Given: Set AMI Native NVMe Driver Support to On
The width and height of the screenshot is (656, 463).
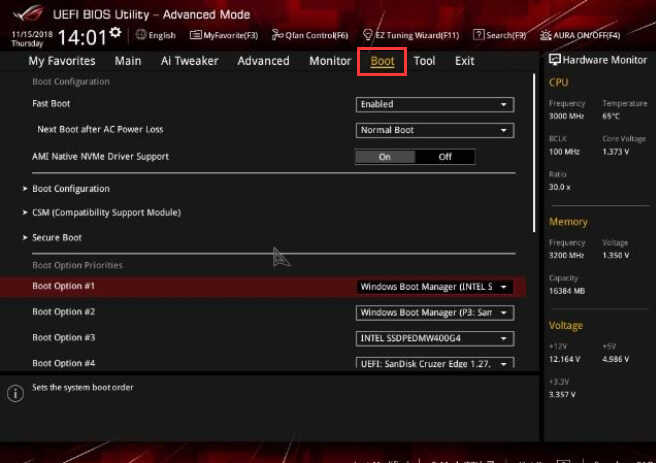Looking at the screenshot, I should coord(385,157).
